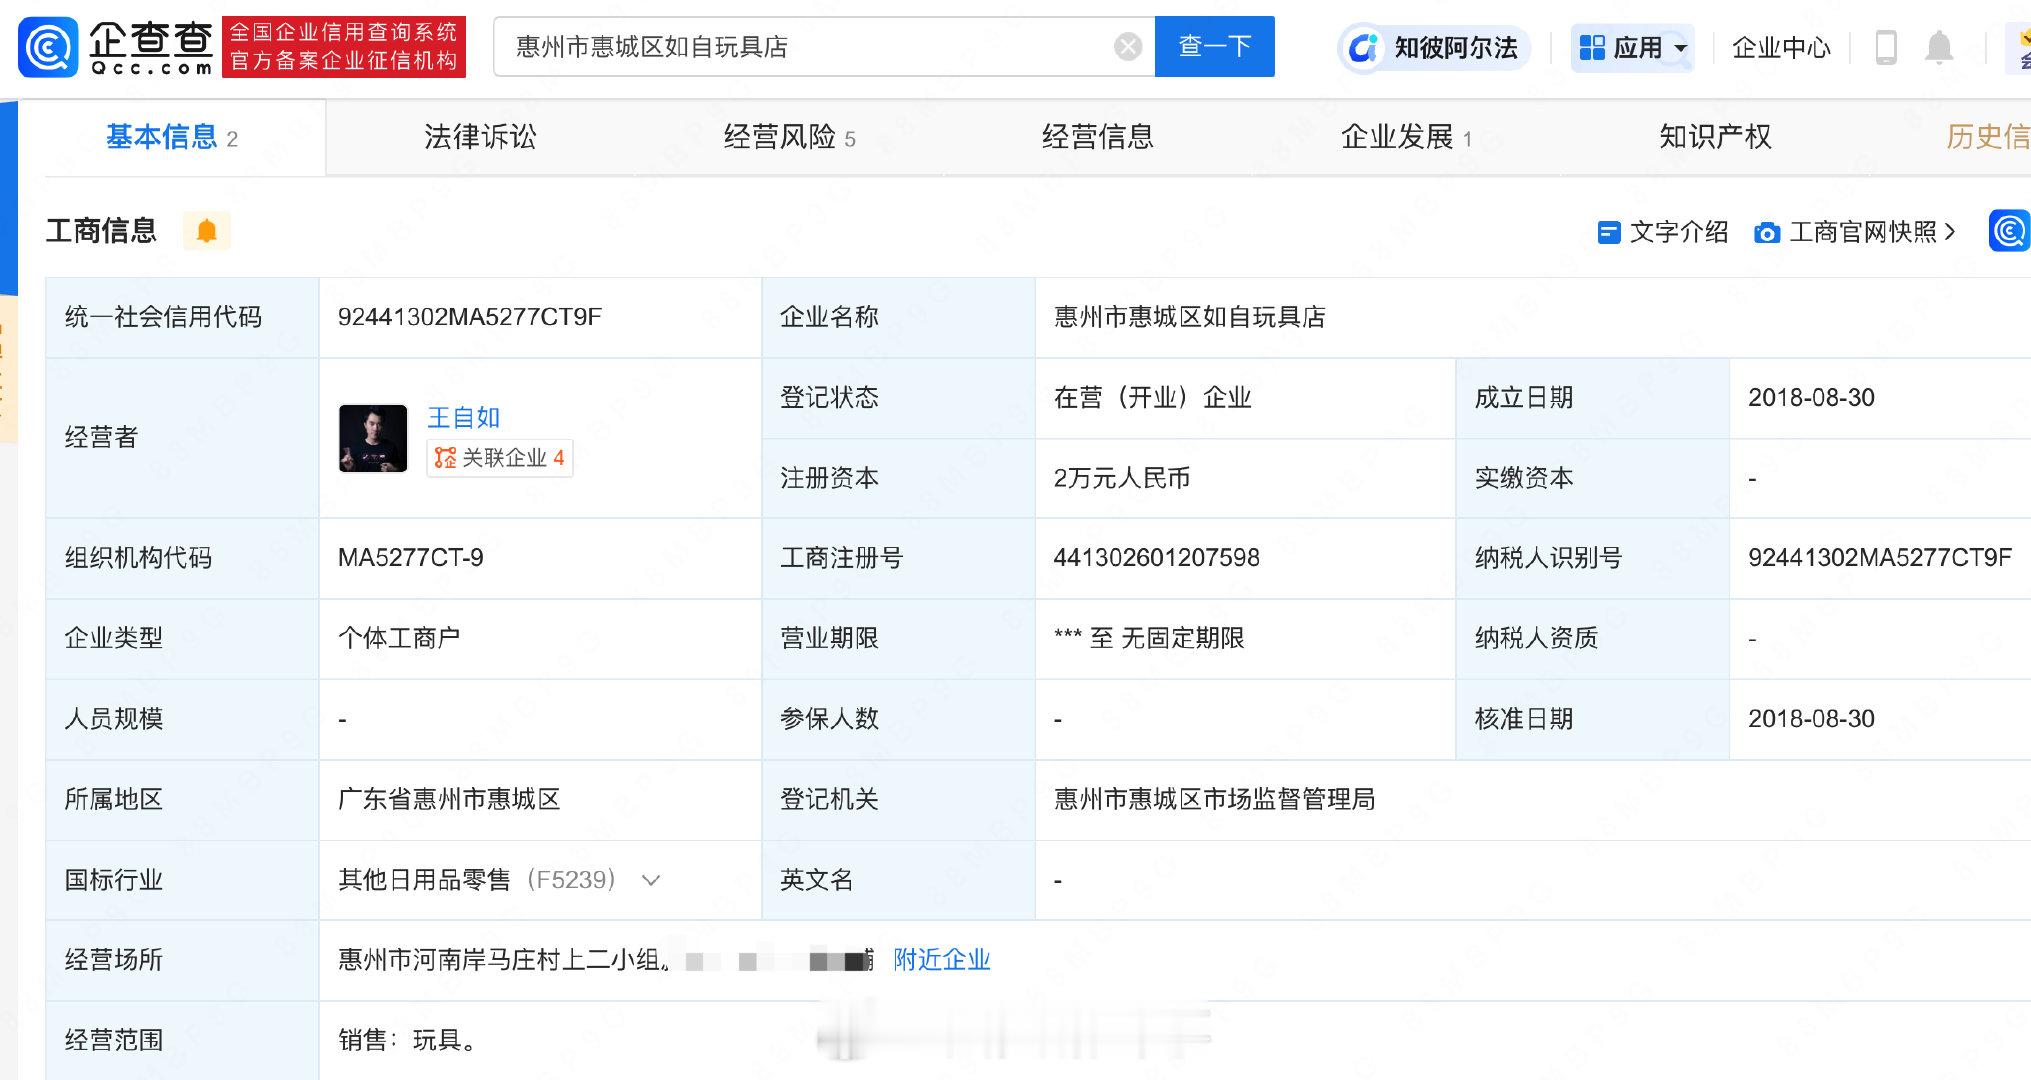Click 惠州市惠城区市场监督管理局 registration authority
The width and height of the screenshot is (2031, 1080).
[1214, 799]
